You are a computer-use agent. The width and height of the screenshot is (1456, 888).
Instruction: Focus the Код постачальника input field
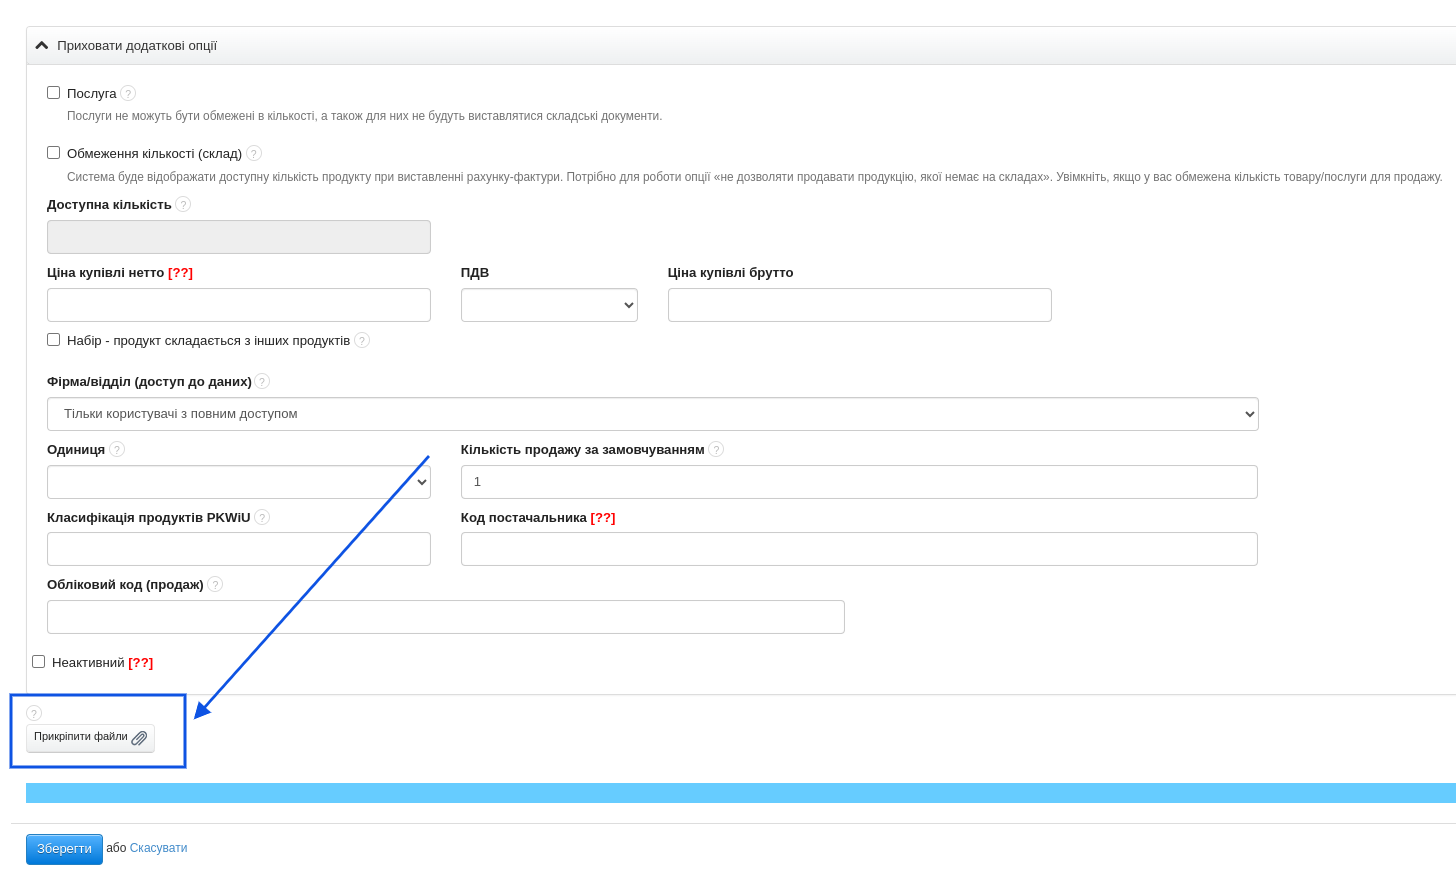coord(858,549)
